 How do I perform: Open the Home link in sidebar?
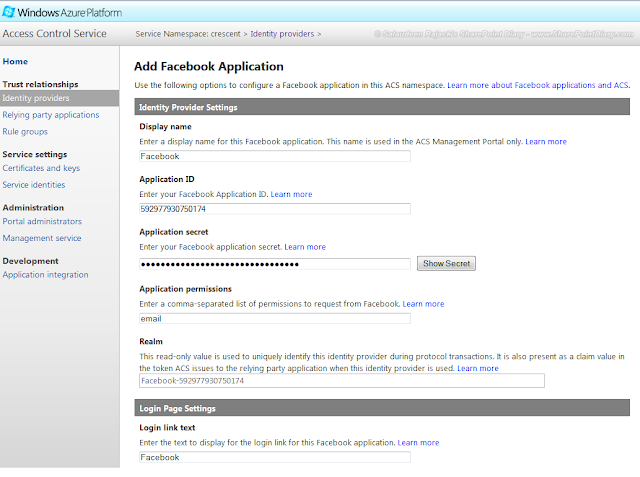[x=15, y=62]
